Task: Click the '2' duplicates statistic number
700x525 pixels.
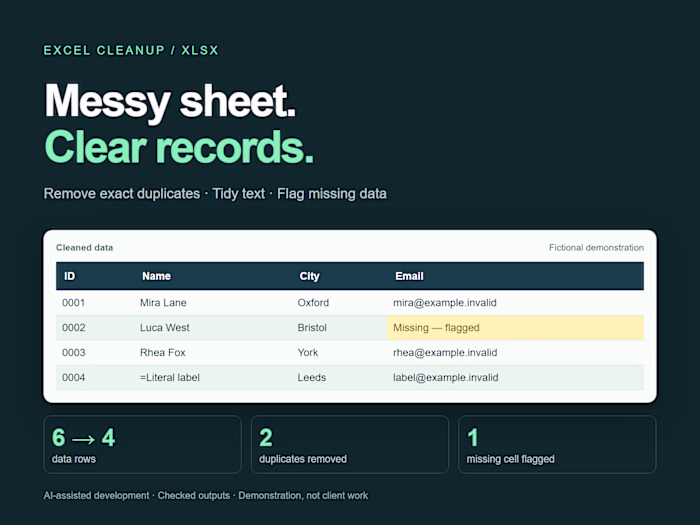Action: [266, 438]
